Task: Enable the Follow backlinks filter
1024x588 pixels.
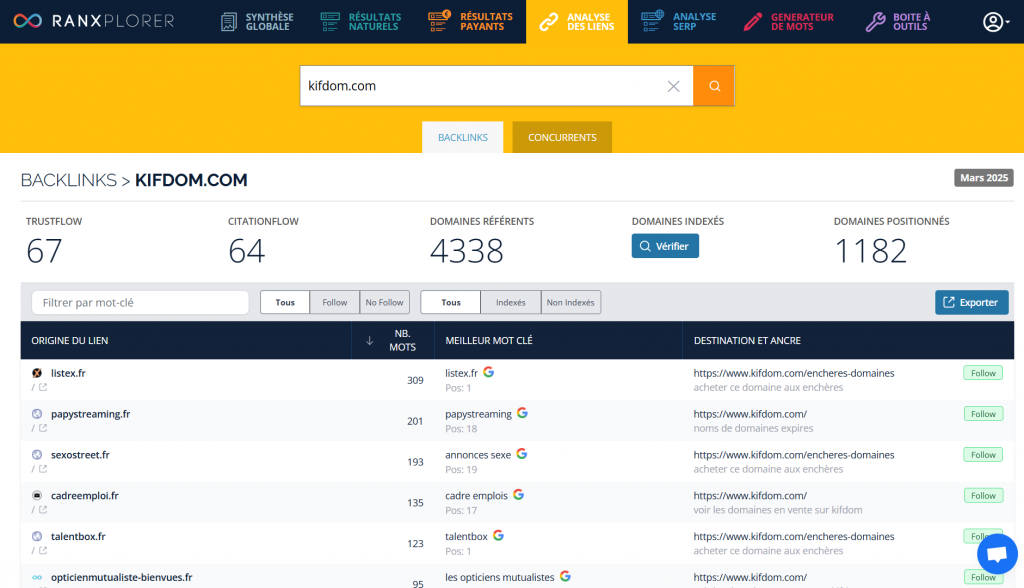Action: click(334, 301)
